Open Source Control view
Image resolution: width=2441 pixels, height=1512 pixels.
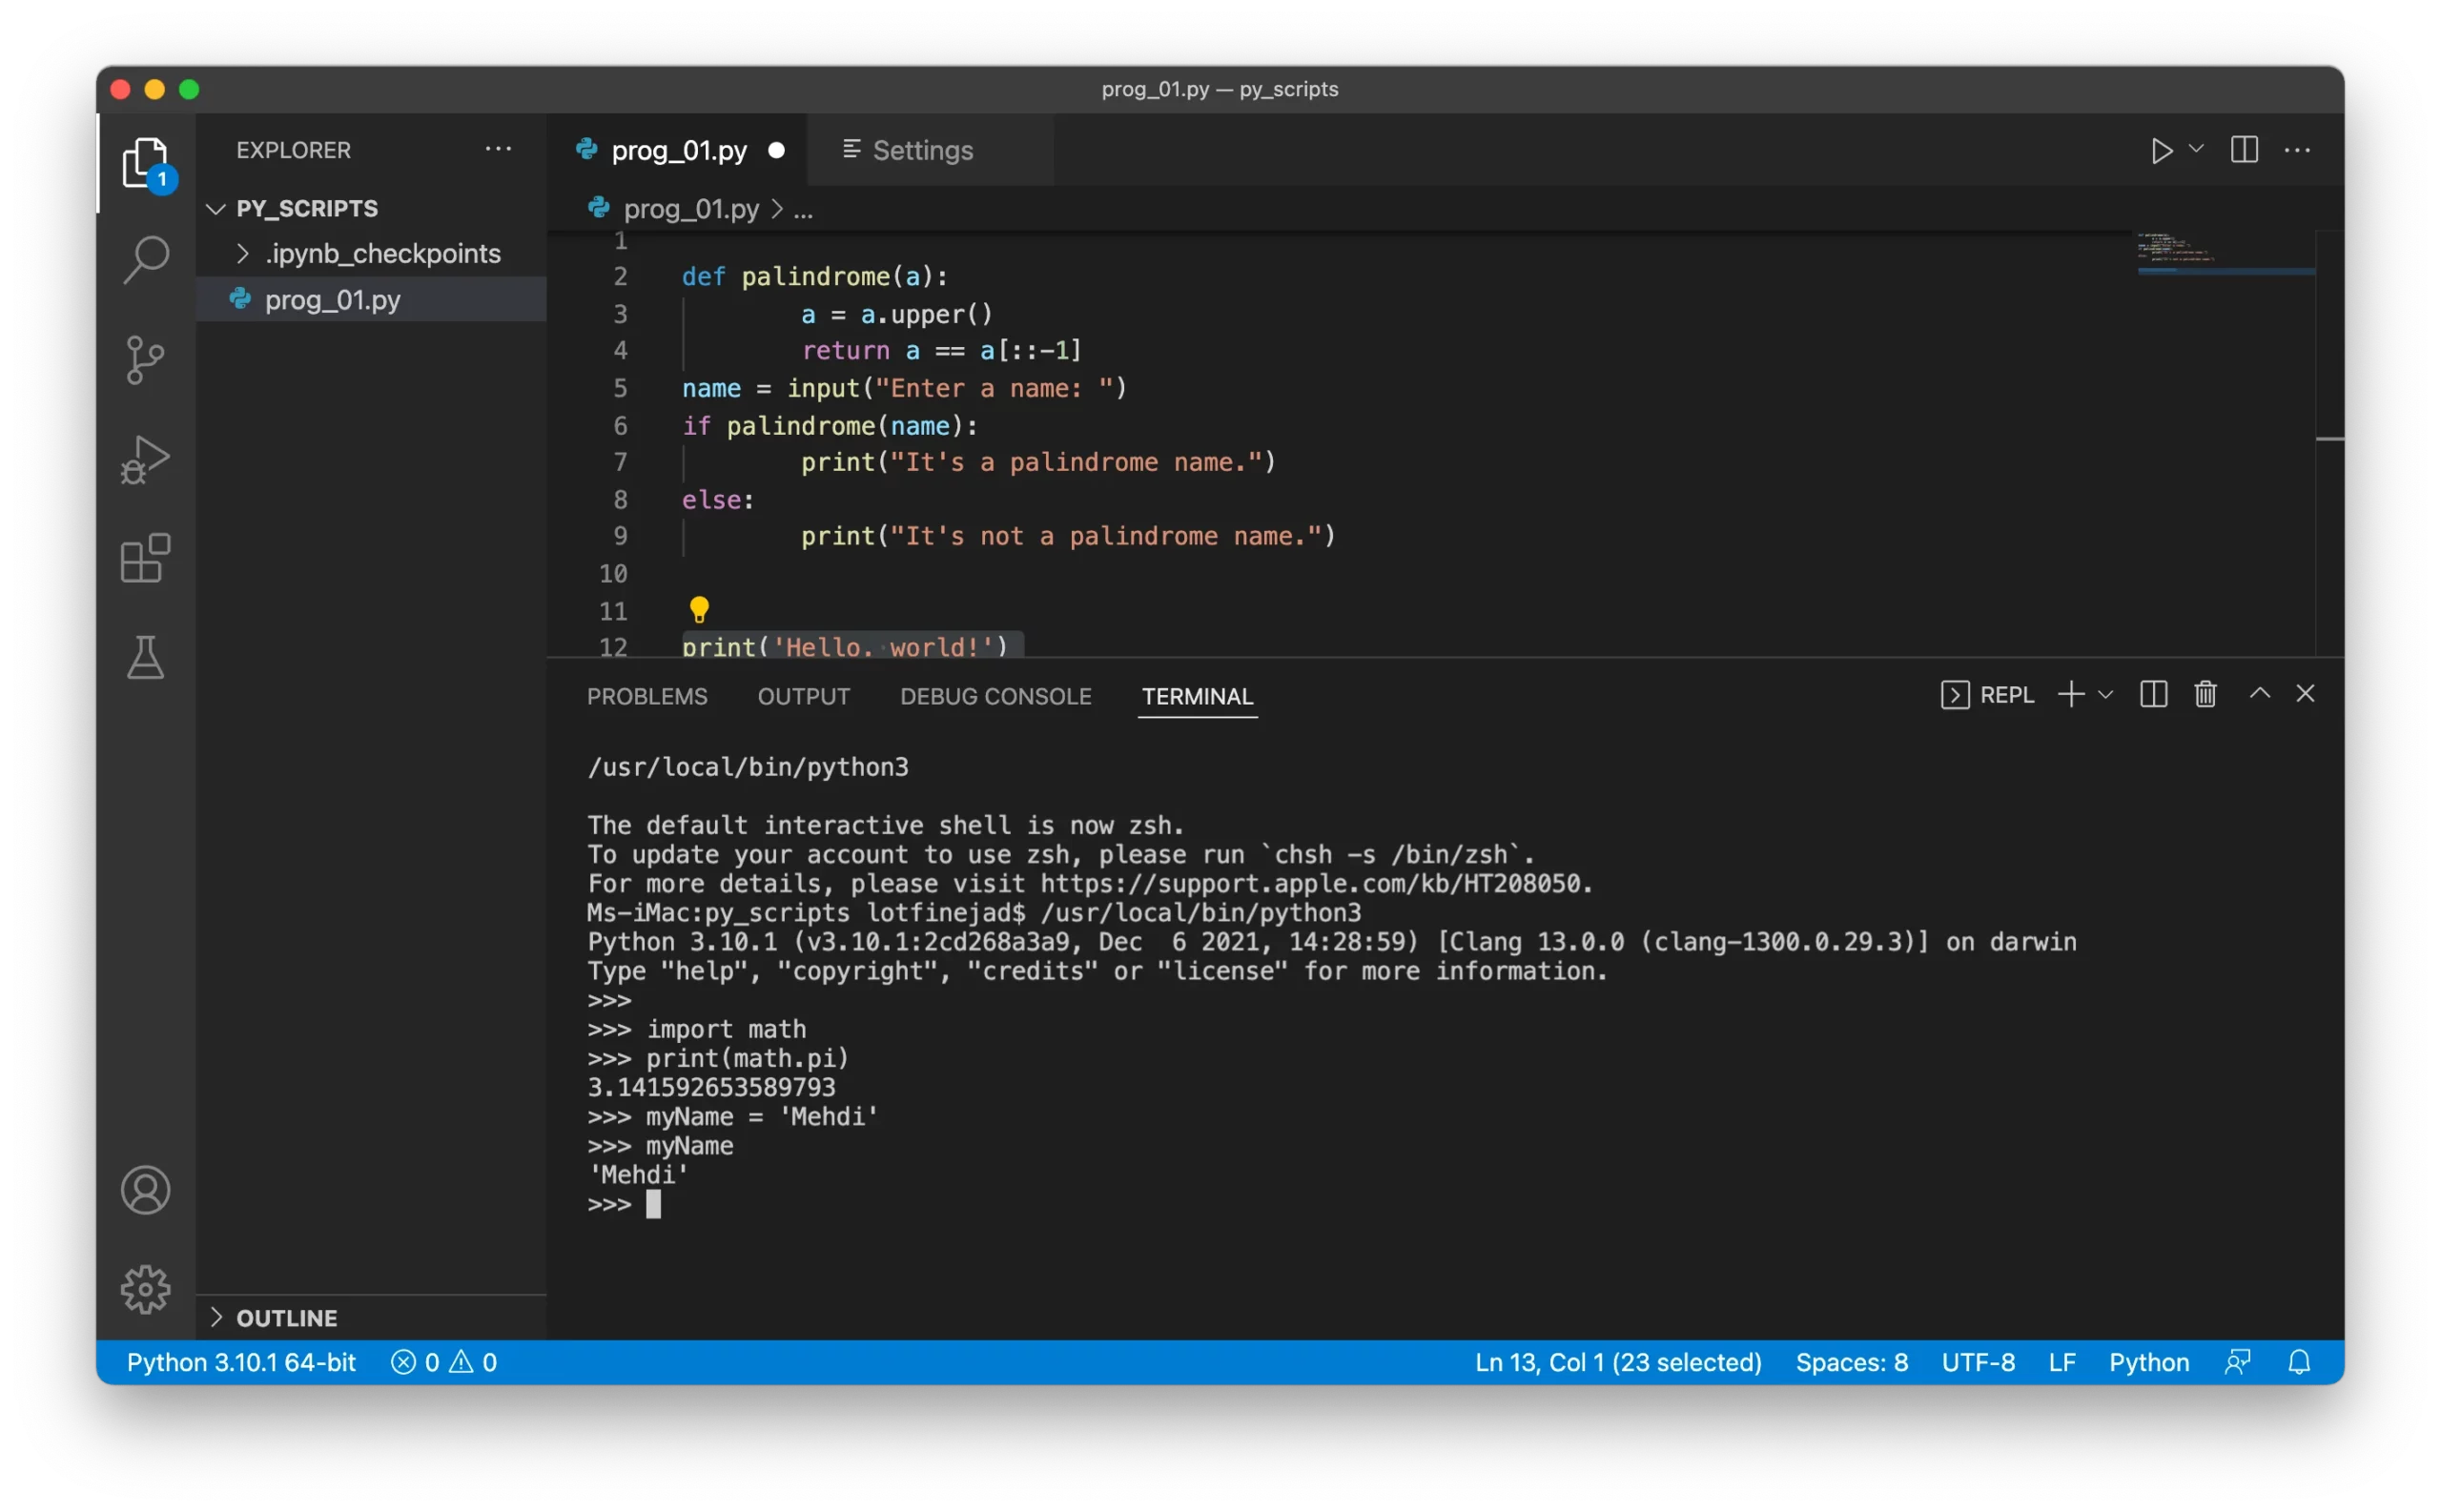point(146,360)
